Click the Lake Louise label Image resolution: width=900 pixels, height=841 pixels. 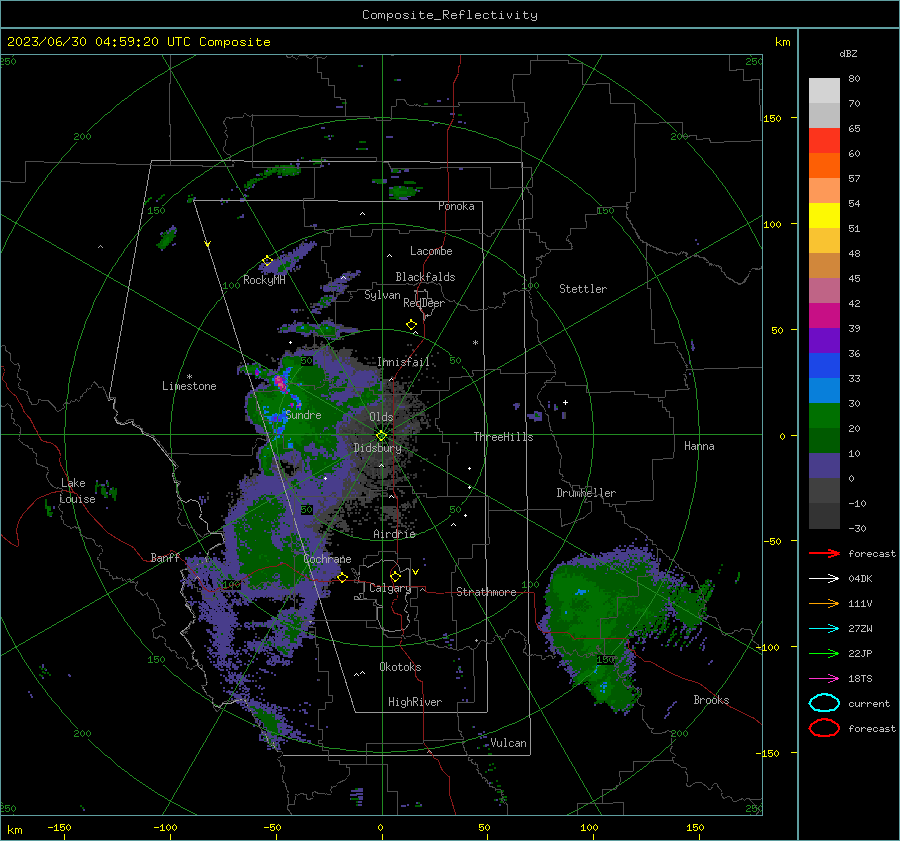tap(77, 491)
